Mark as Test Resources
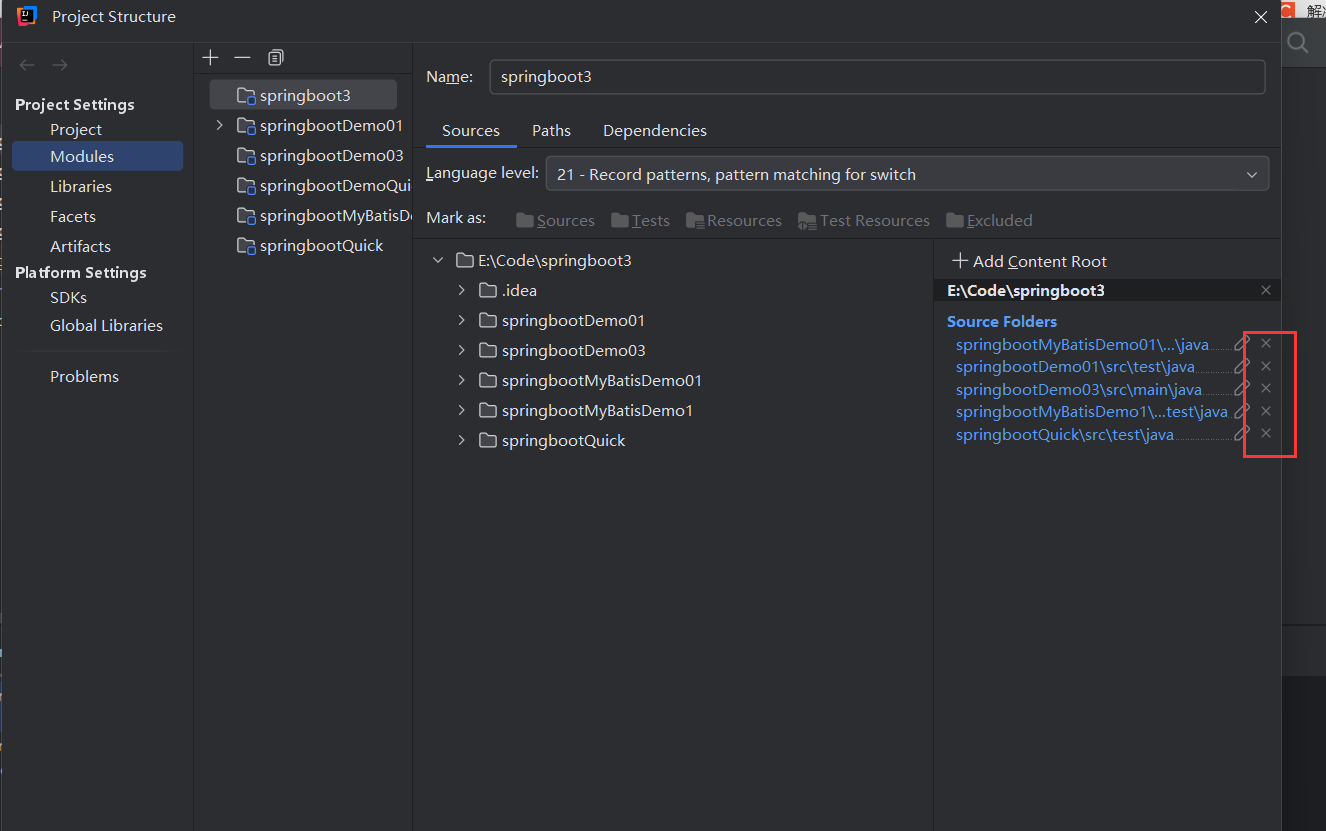Image resolution: width=1326 pixels, height=831 pixels. pos(864,220)
